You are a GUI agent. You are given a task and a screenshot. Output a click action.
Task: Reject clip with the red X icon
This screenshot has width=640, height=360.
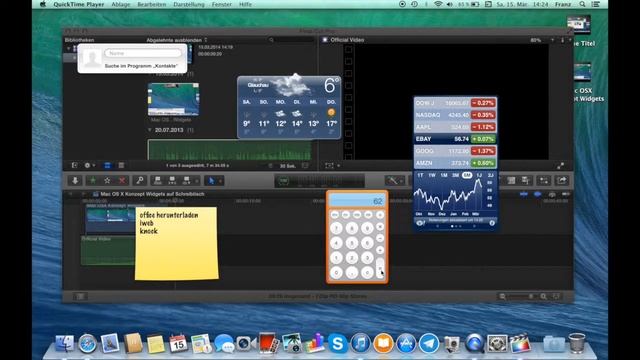point(122,180)
